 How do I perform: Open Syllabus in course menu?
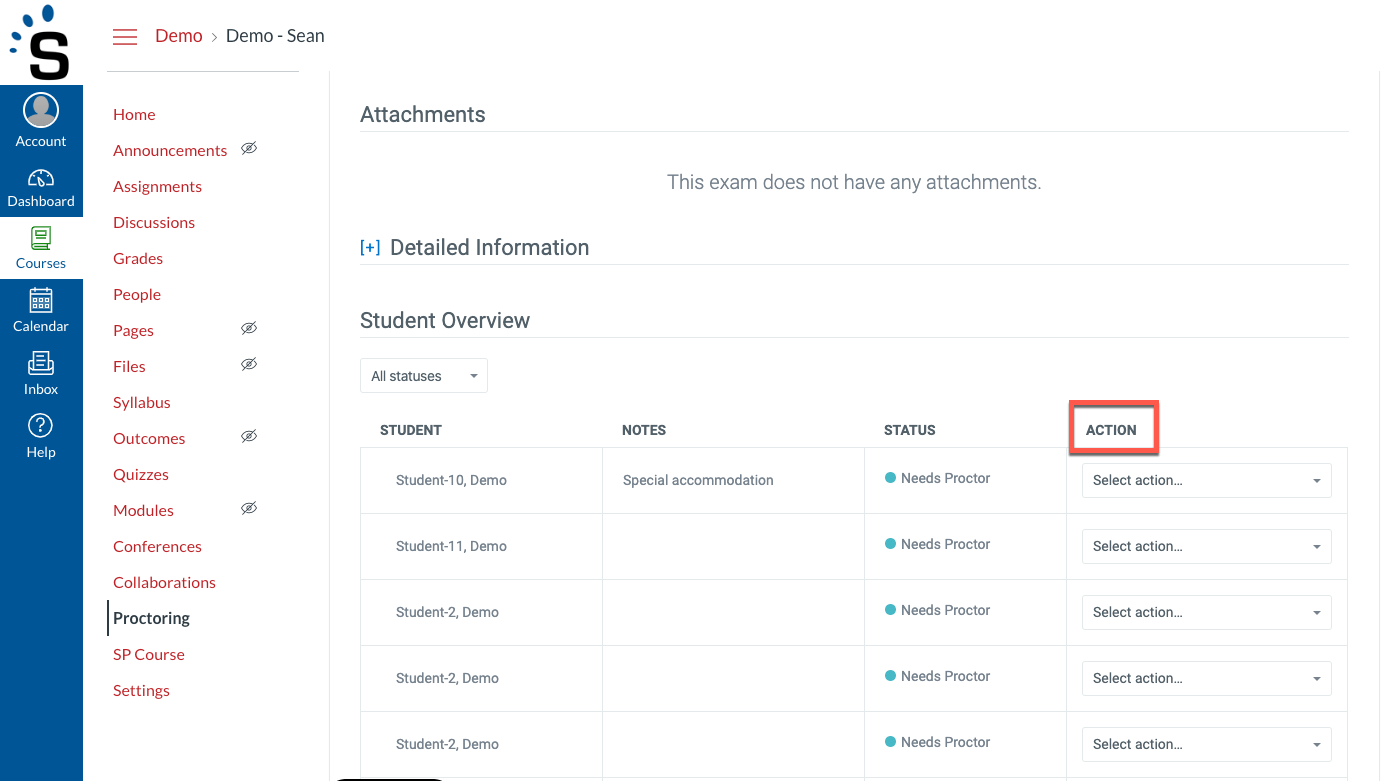142,403
